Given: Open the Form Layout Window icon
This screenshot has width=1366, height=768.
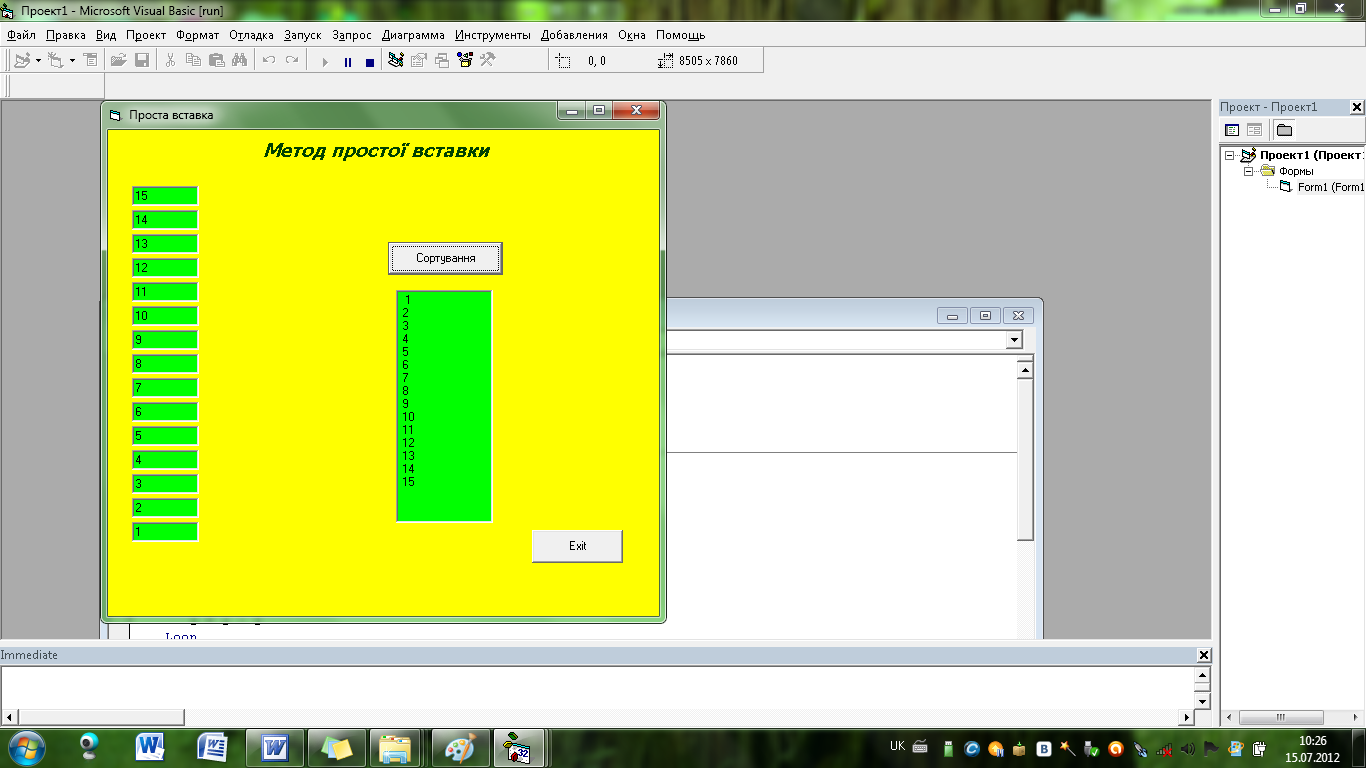Looking at the screenshot, I should click(442, 60).
